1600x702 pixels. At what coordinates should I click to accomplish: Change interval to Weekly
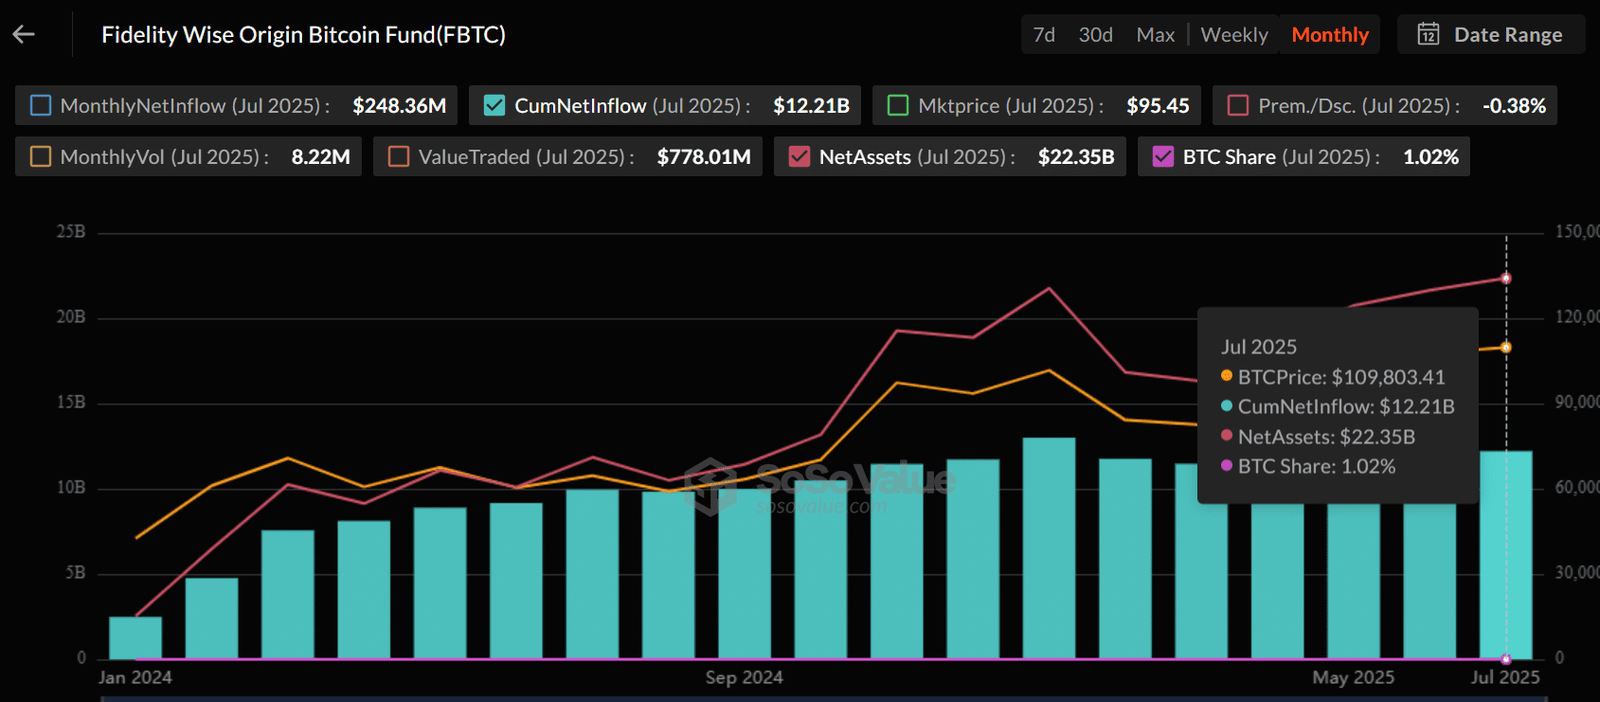click(1234, 35)
